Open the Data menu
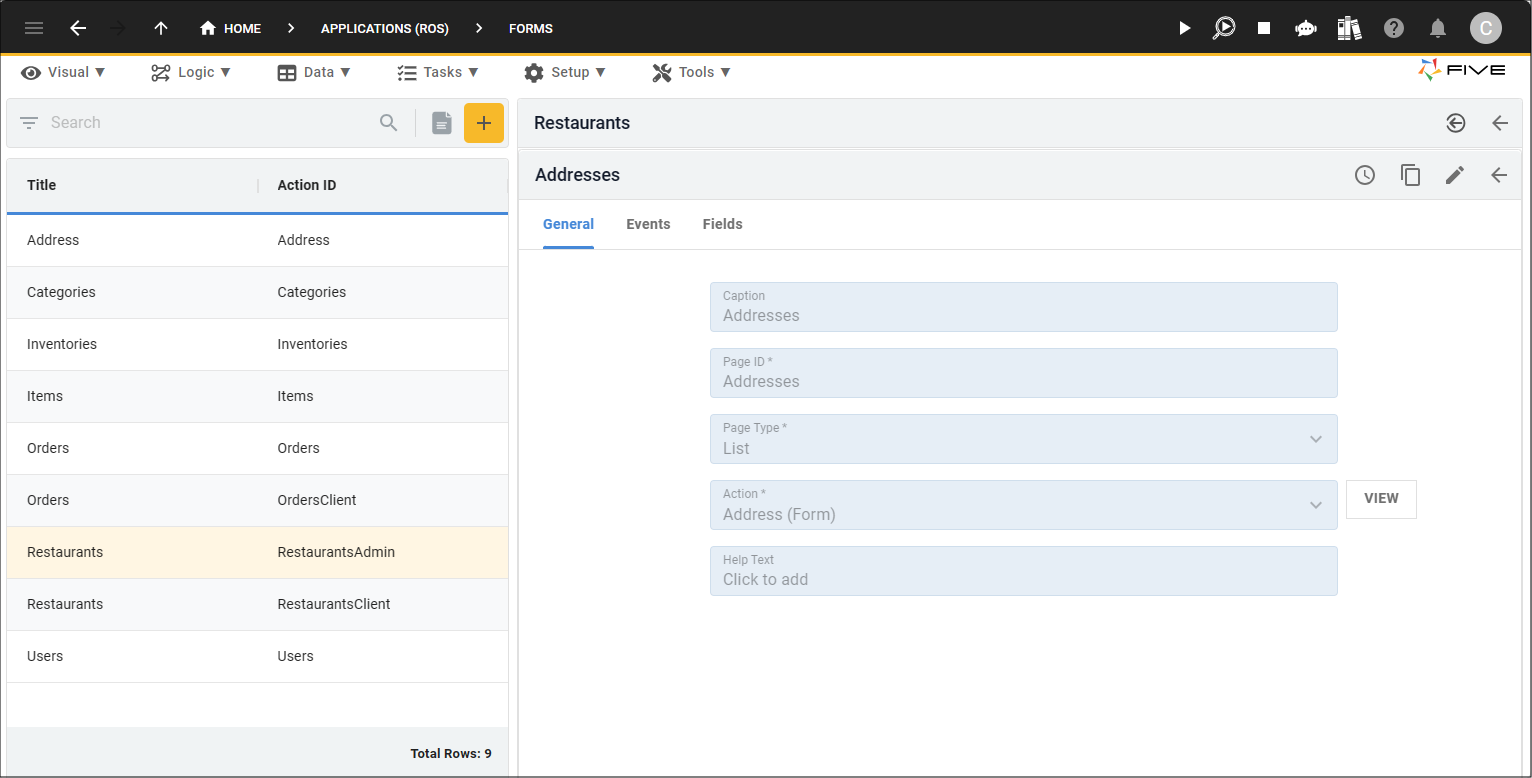 pyautogui.click(x=314, y=72)
